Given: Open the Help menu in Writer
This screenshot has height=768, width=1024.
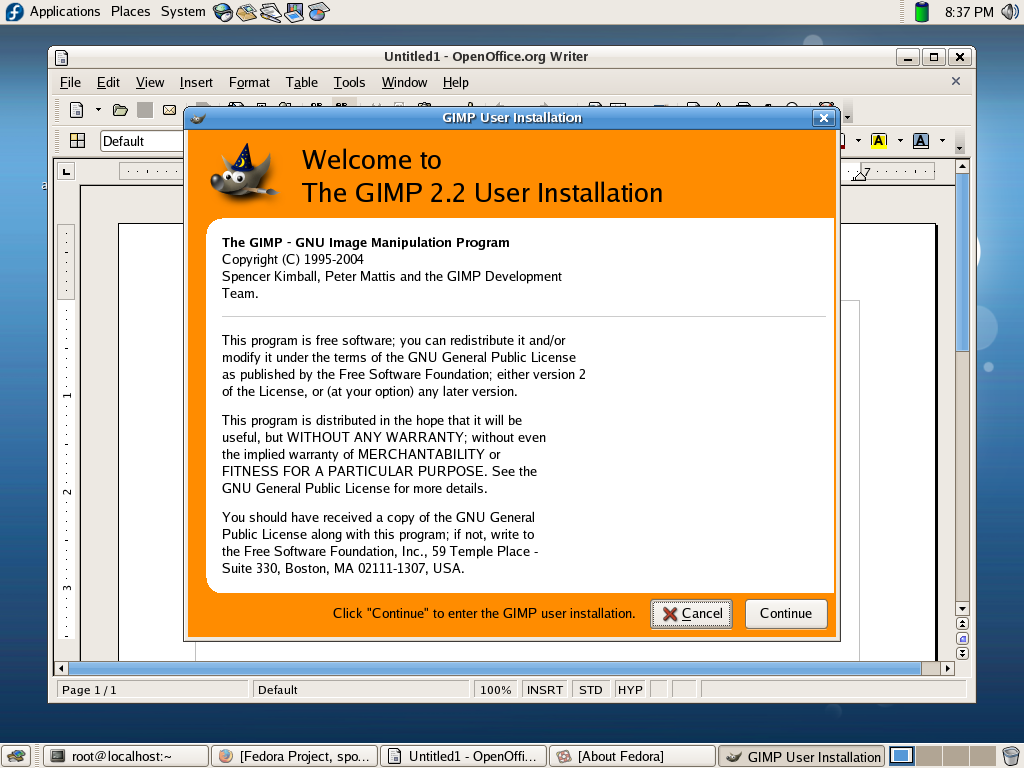Looking at the screenshot, I should pos(455,82).
